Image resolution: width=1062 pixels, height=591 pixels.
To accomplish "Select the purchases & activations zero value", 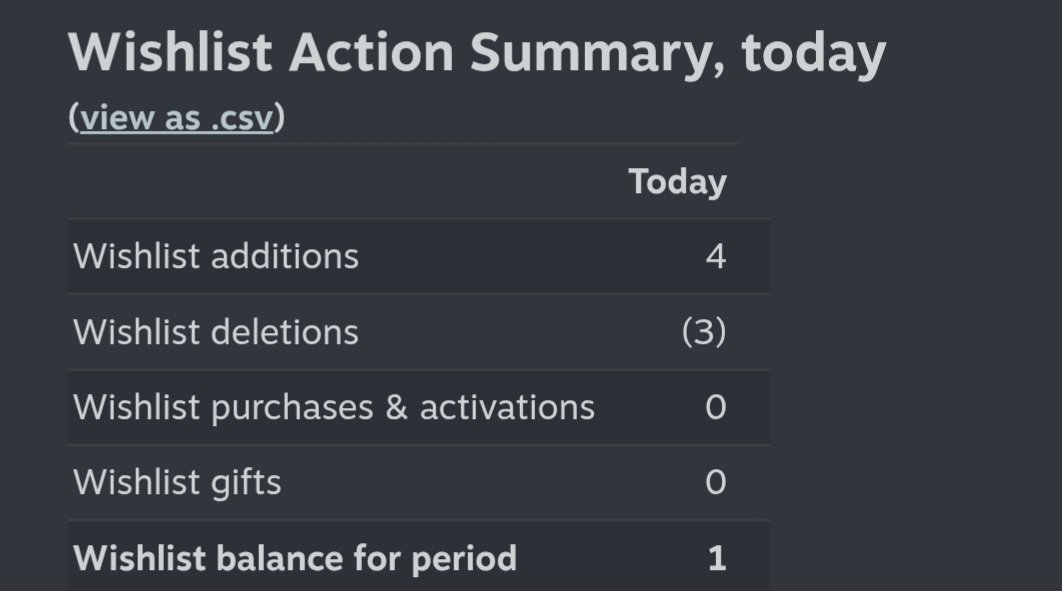I will coord(716,408).
